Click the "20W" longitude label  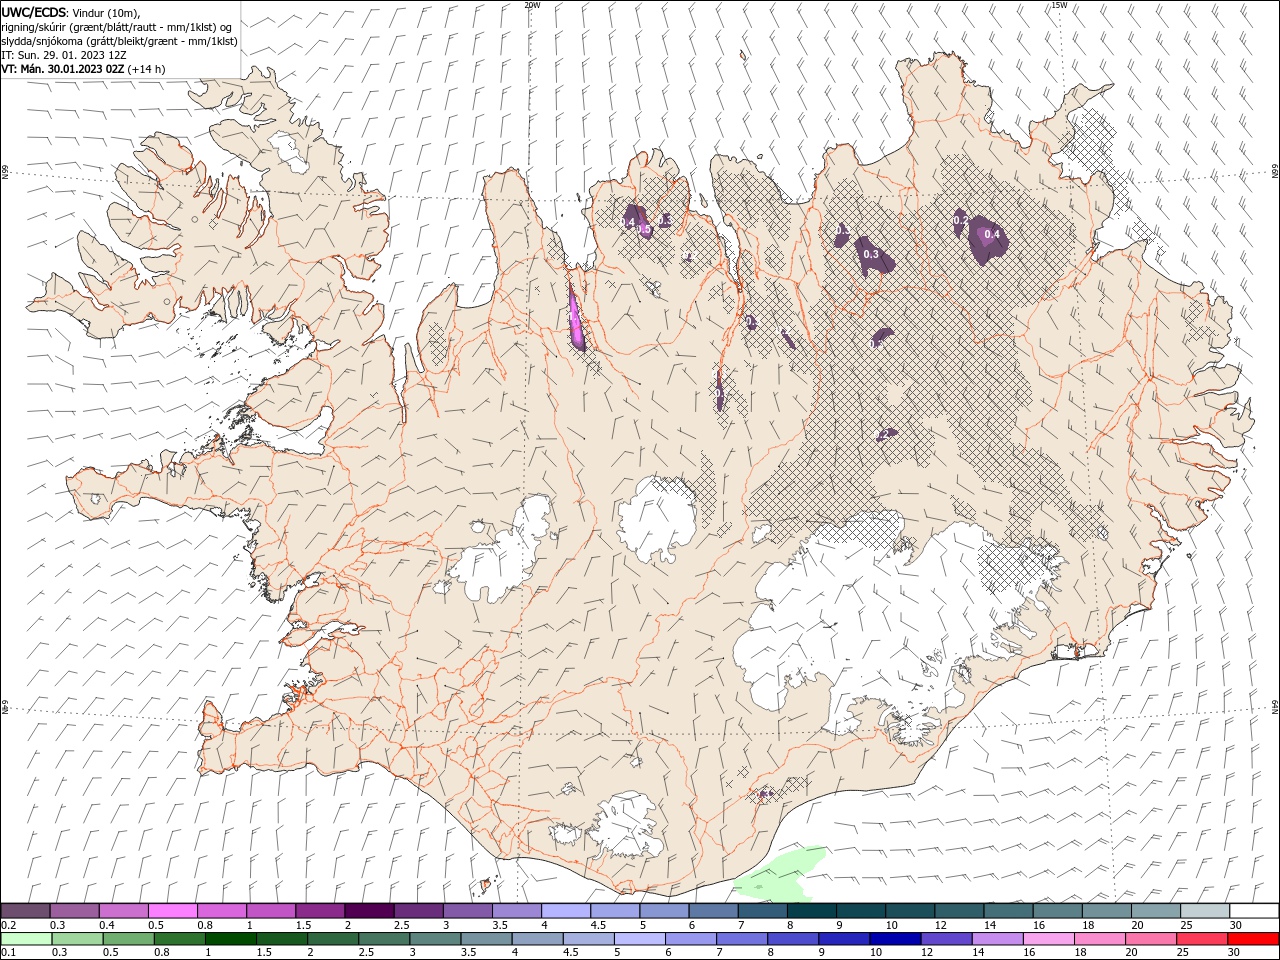point(532,5)
